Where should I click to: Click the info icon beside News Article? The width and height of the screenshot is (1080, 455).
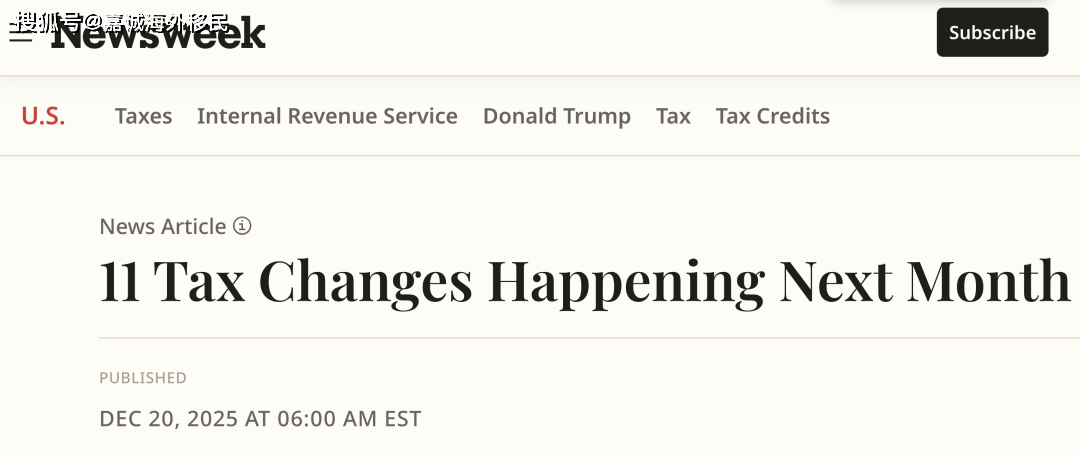click(x=242, y=226)
